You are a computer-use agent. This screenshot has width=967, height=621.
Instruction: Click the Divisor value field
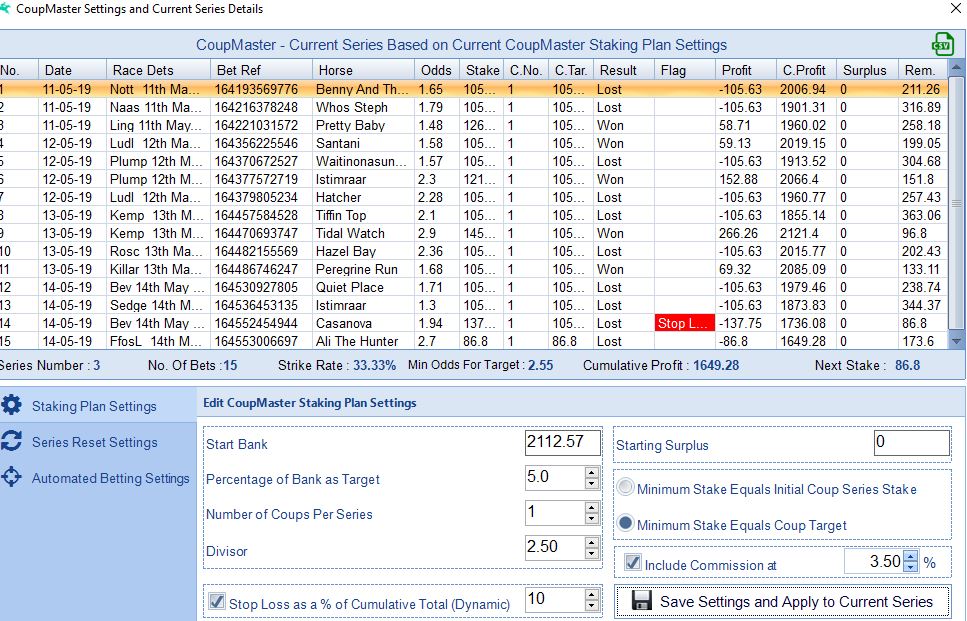coord(555,547)
